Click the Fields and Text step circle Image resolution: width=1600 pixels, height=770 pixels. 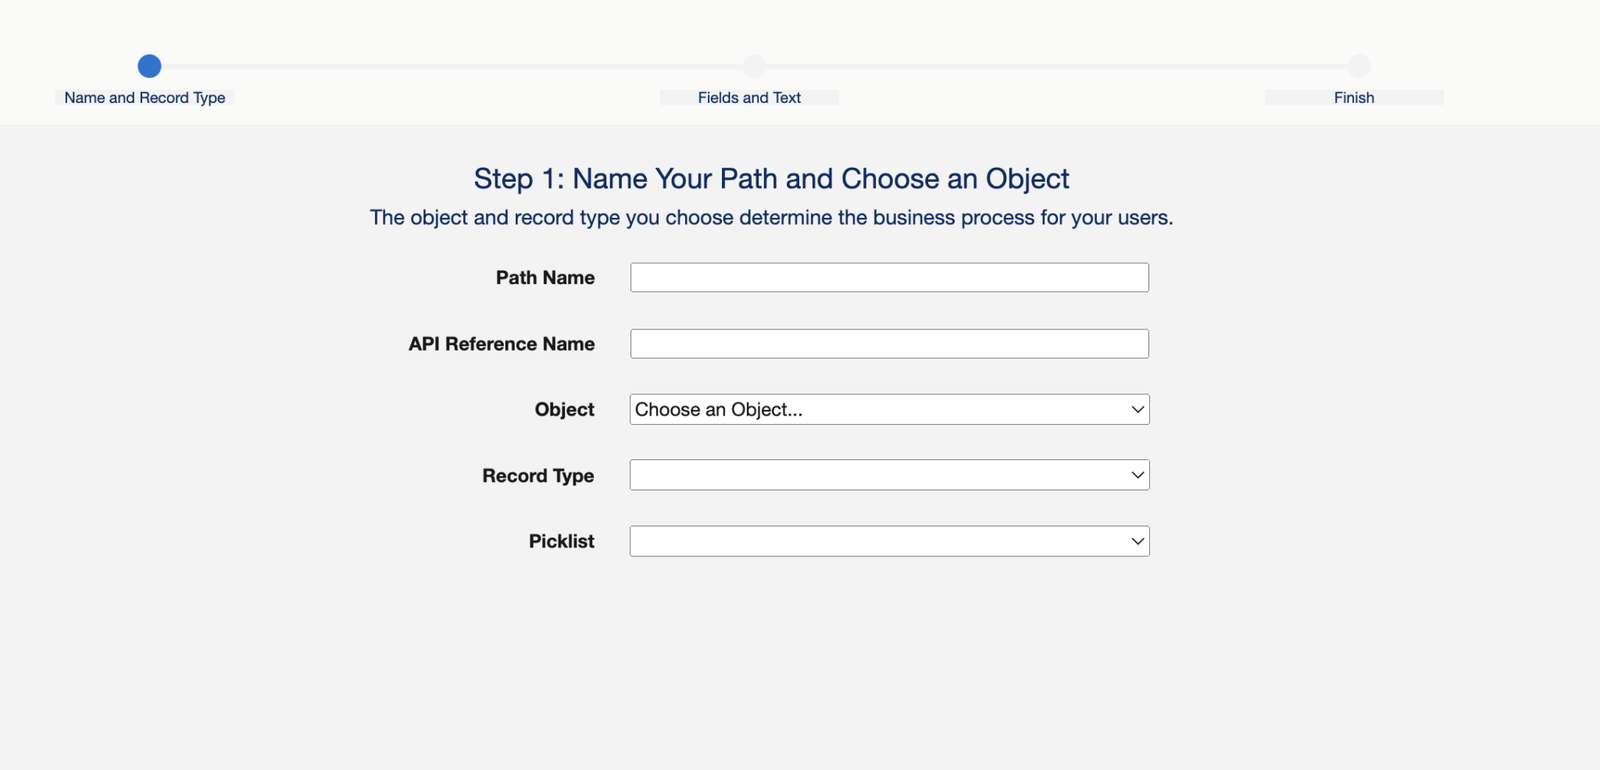754,66
